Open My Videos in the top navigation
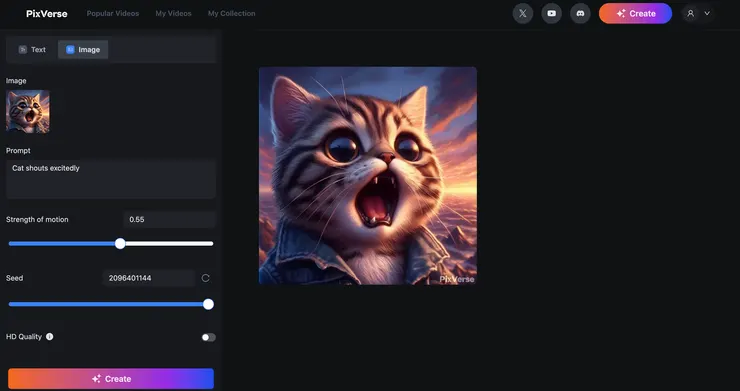Image resolution: width=740 pixels, height=391 pixels. tap(174, 14)
